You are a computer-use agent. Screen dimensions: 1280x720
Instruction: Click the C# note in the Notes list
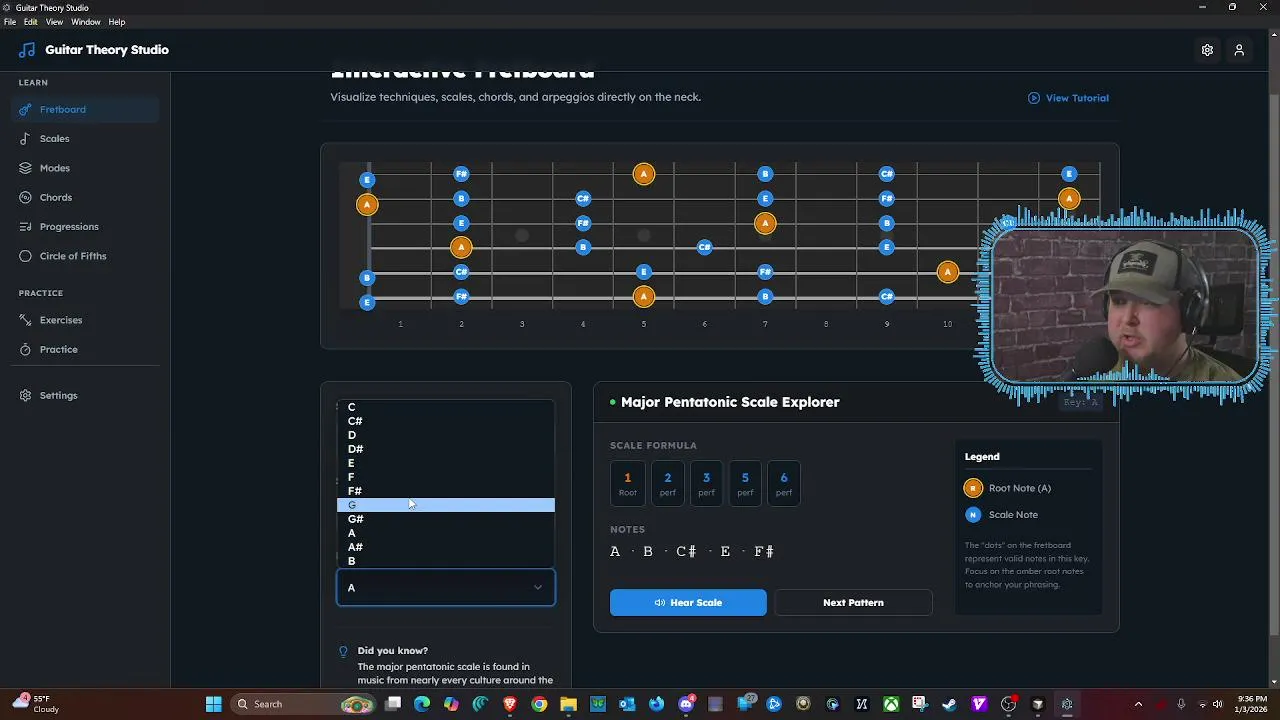(x=686, y=552)
